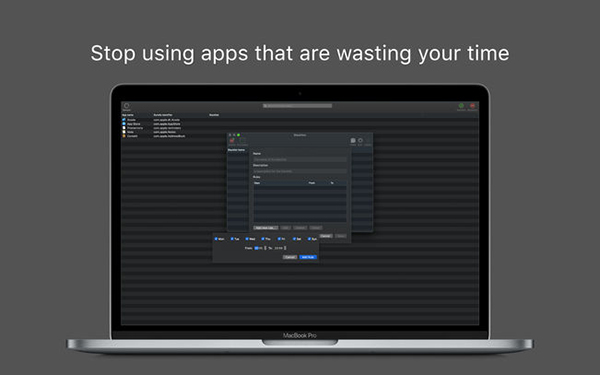This screenshot has height=375, width=600.
Task: Uncheck the Sun checkbox
Action: (310, 239)
